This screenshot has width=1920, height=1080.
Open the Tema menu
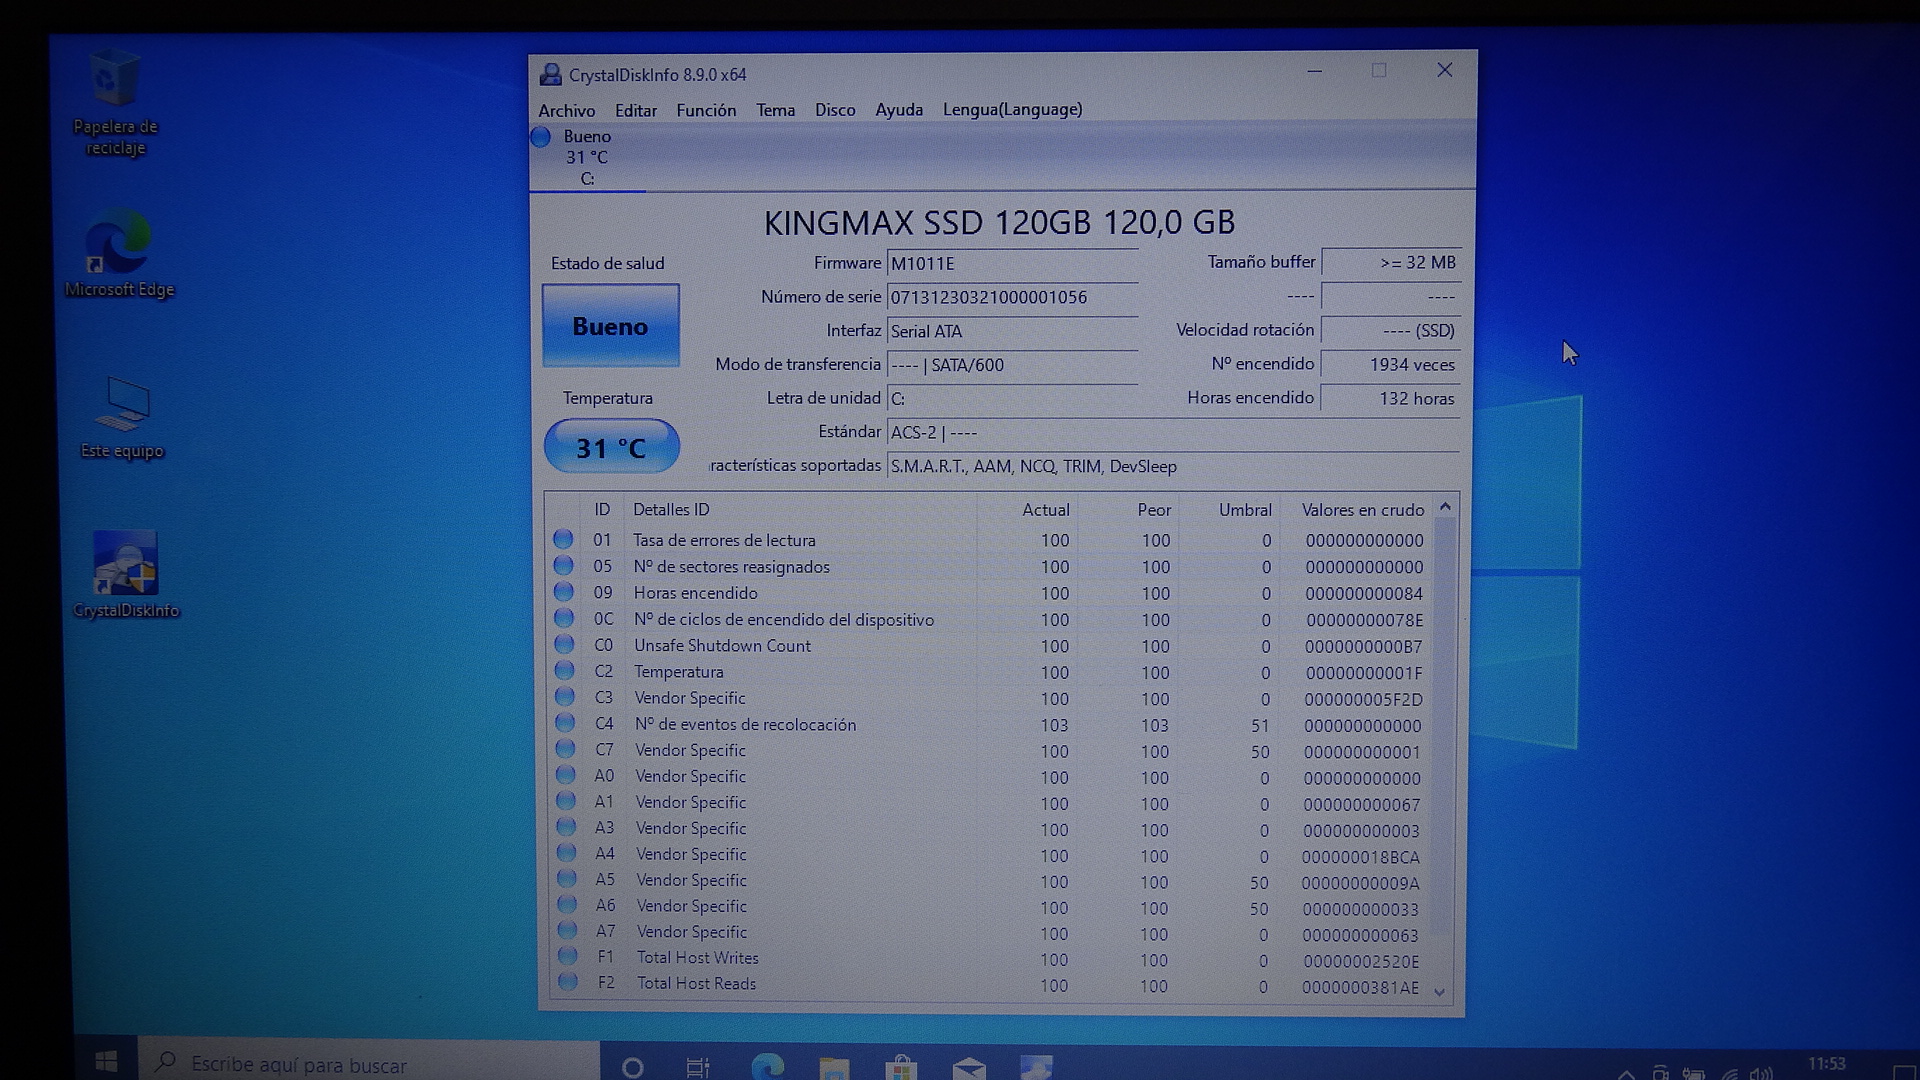click(775, 110)
